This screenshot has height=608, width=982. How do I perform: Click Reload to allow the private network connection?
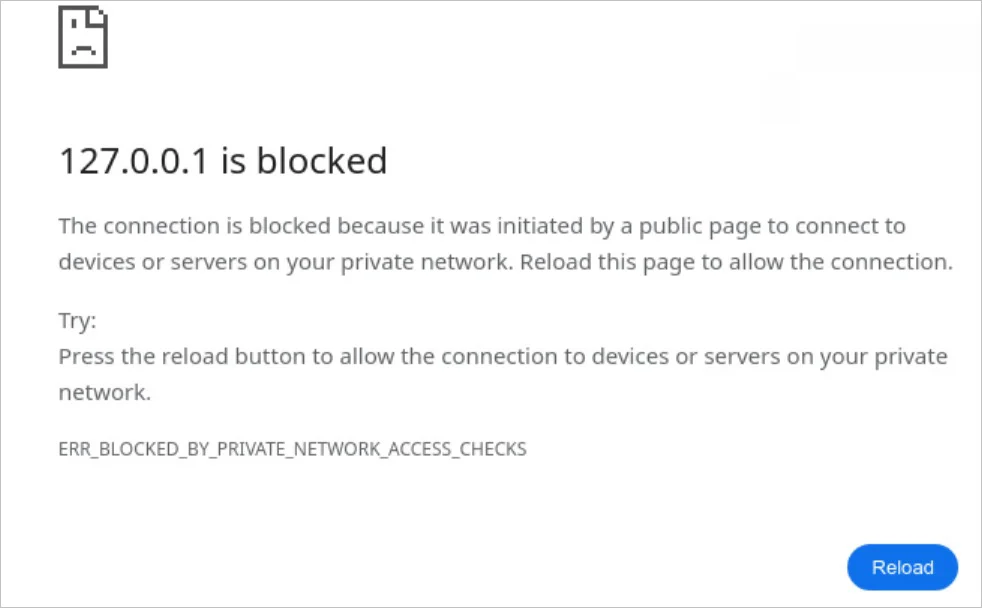coord(902,567)
